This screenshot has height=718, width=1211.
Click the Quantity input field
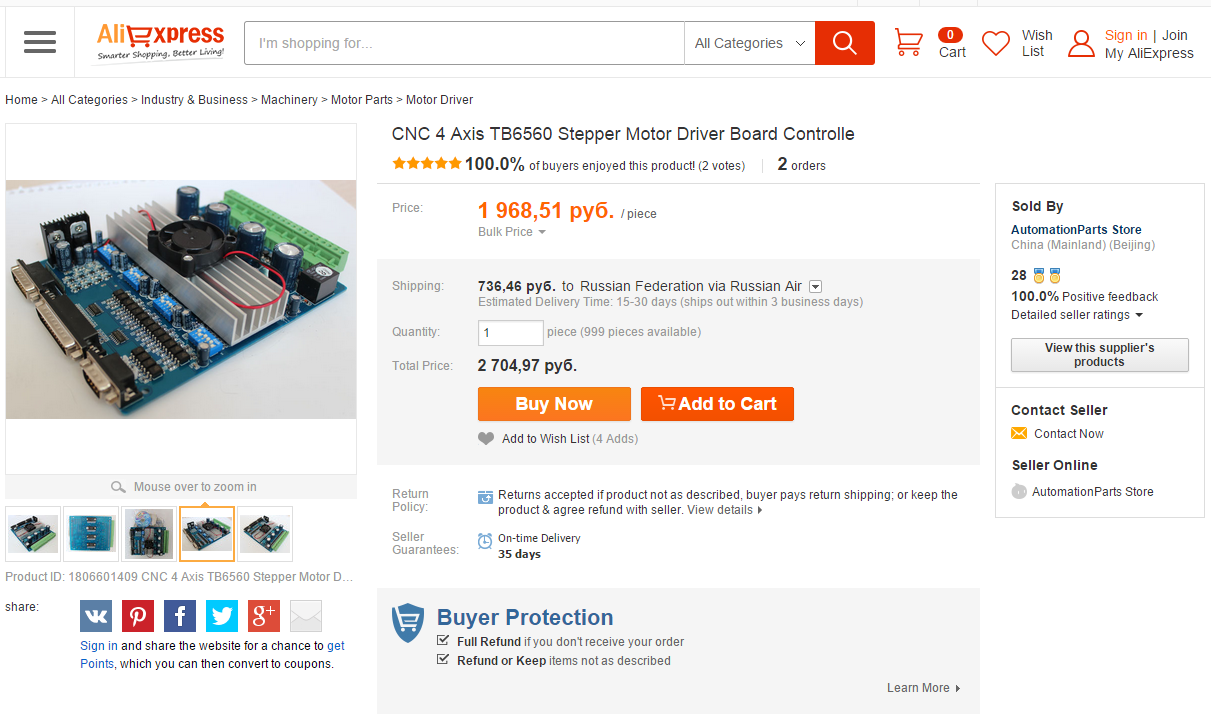pos(510,332)
